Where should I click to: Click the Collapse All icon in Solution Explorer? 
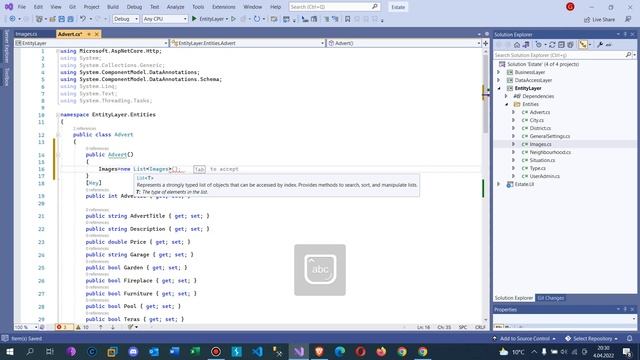point(561,45)
